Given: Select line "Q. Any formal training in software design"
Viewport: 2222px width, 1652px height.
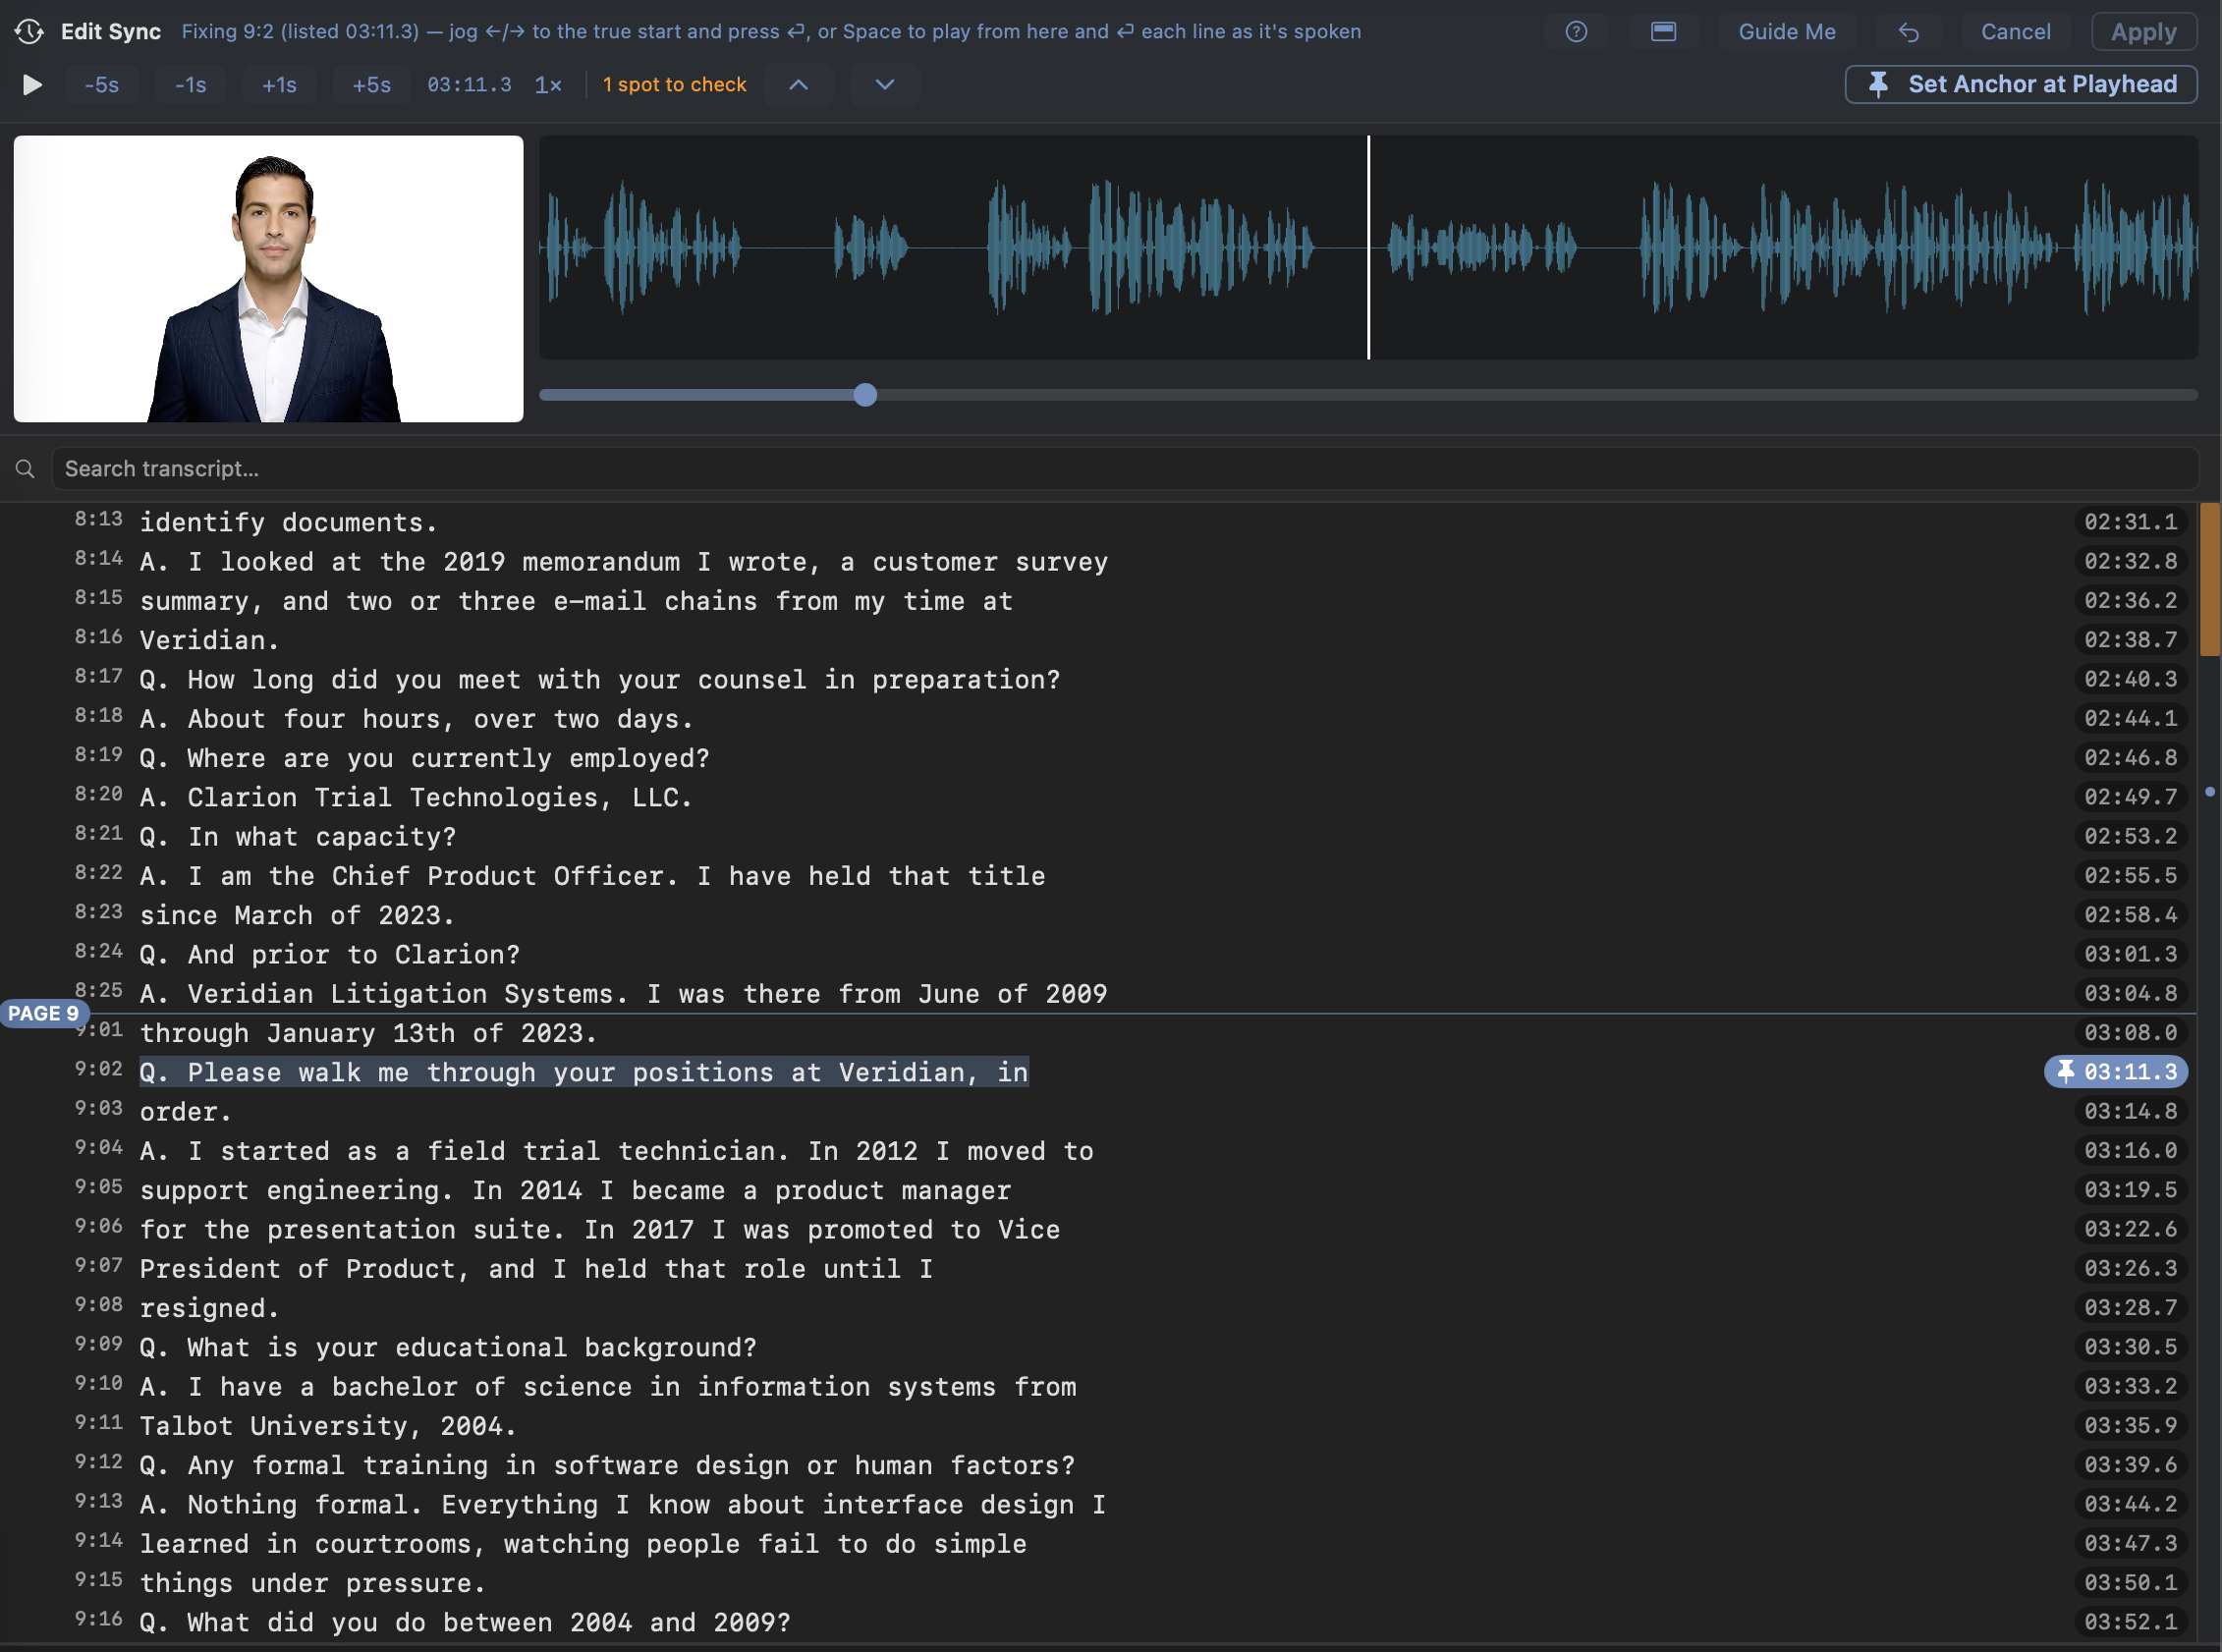Looking at the screenshot, I should (x=607, y=1465).
